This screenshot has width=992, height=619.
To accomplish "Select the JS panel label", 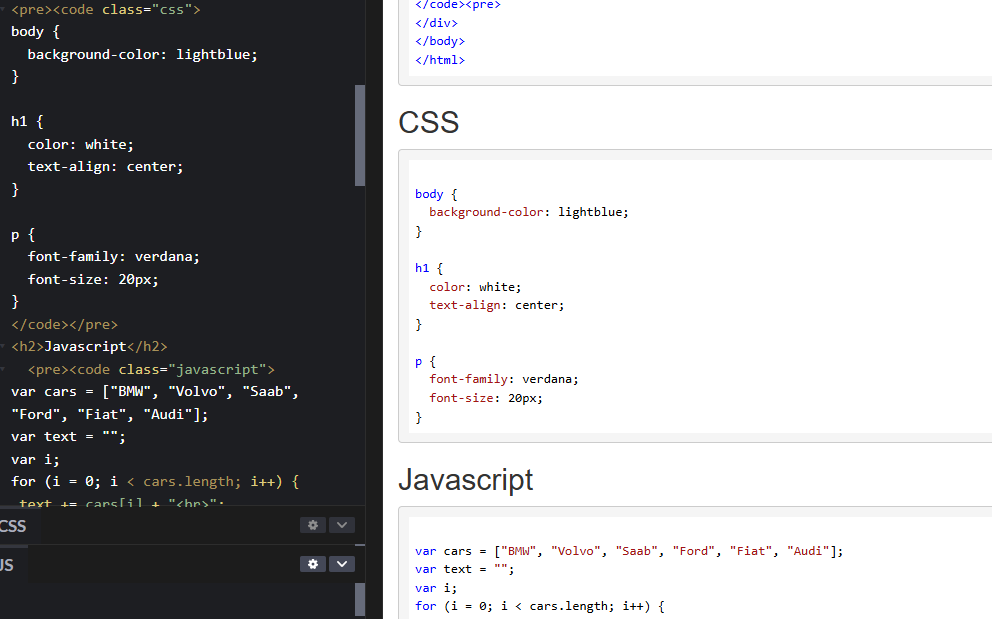I will 7,564.
